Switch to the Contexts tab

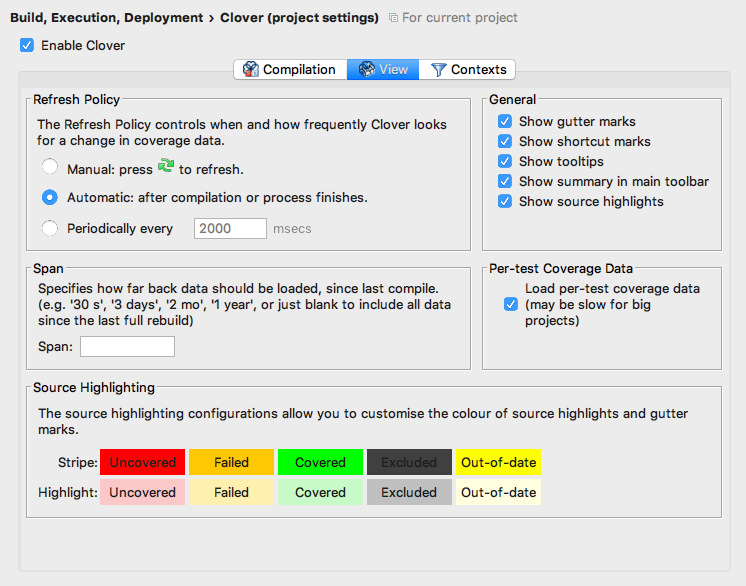coord(468,69)
